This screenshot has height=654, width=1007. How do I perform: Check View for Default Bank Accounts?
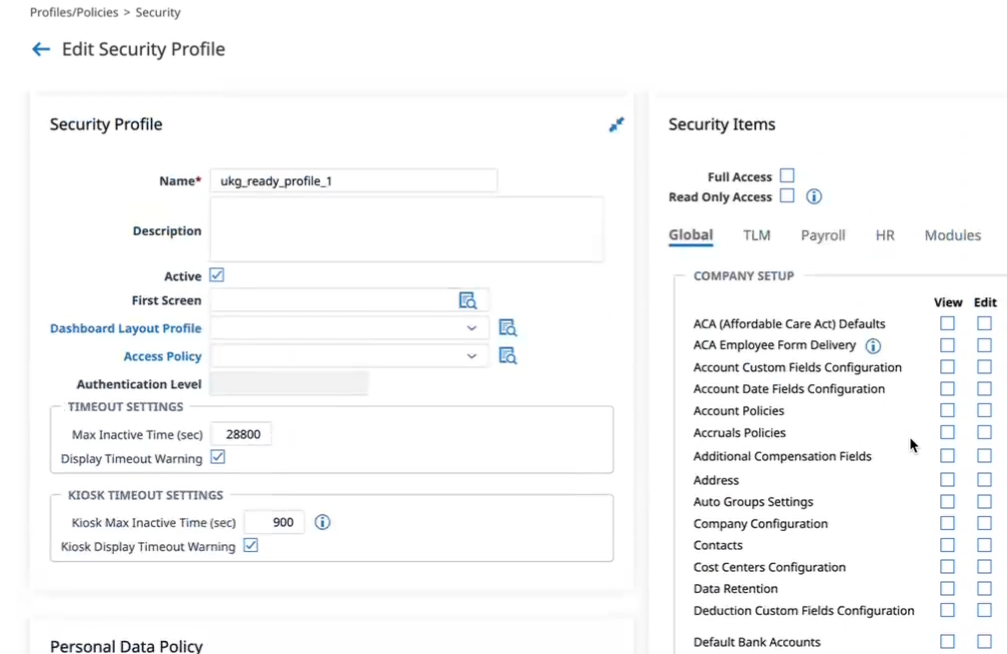pos(947,641)
